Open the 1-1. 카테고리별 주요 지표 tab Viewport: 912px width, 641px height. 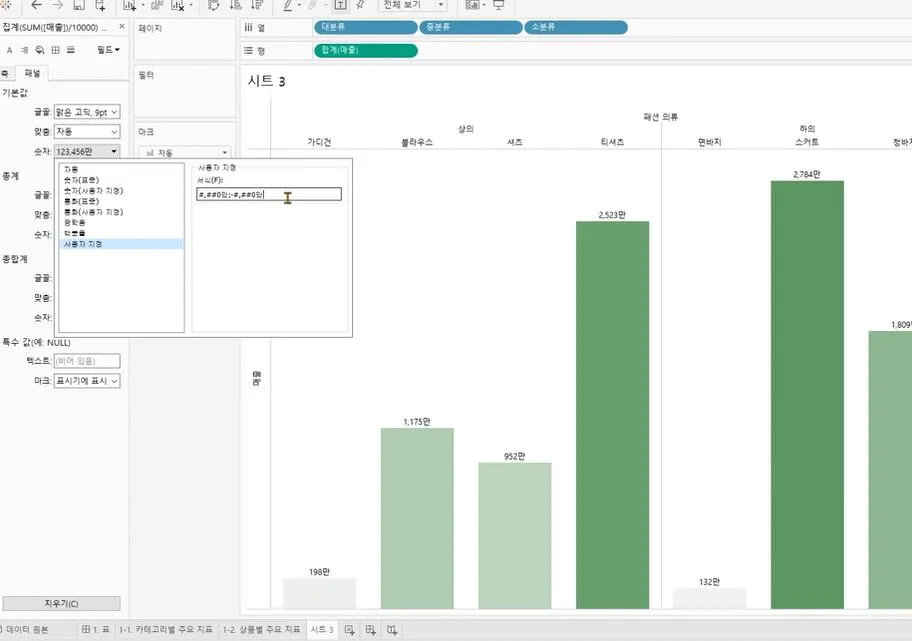[x=166, y=629]
